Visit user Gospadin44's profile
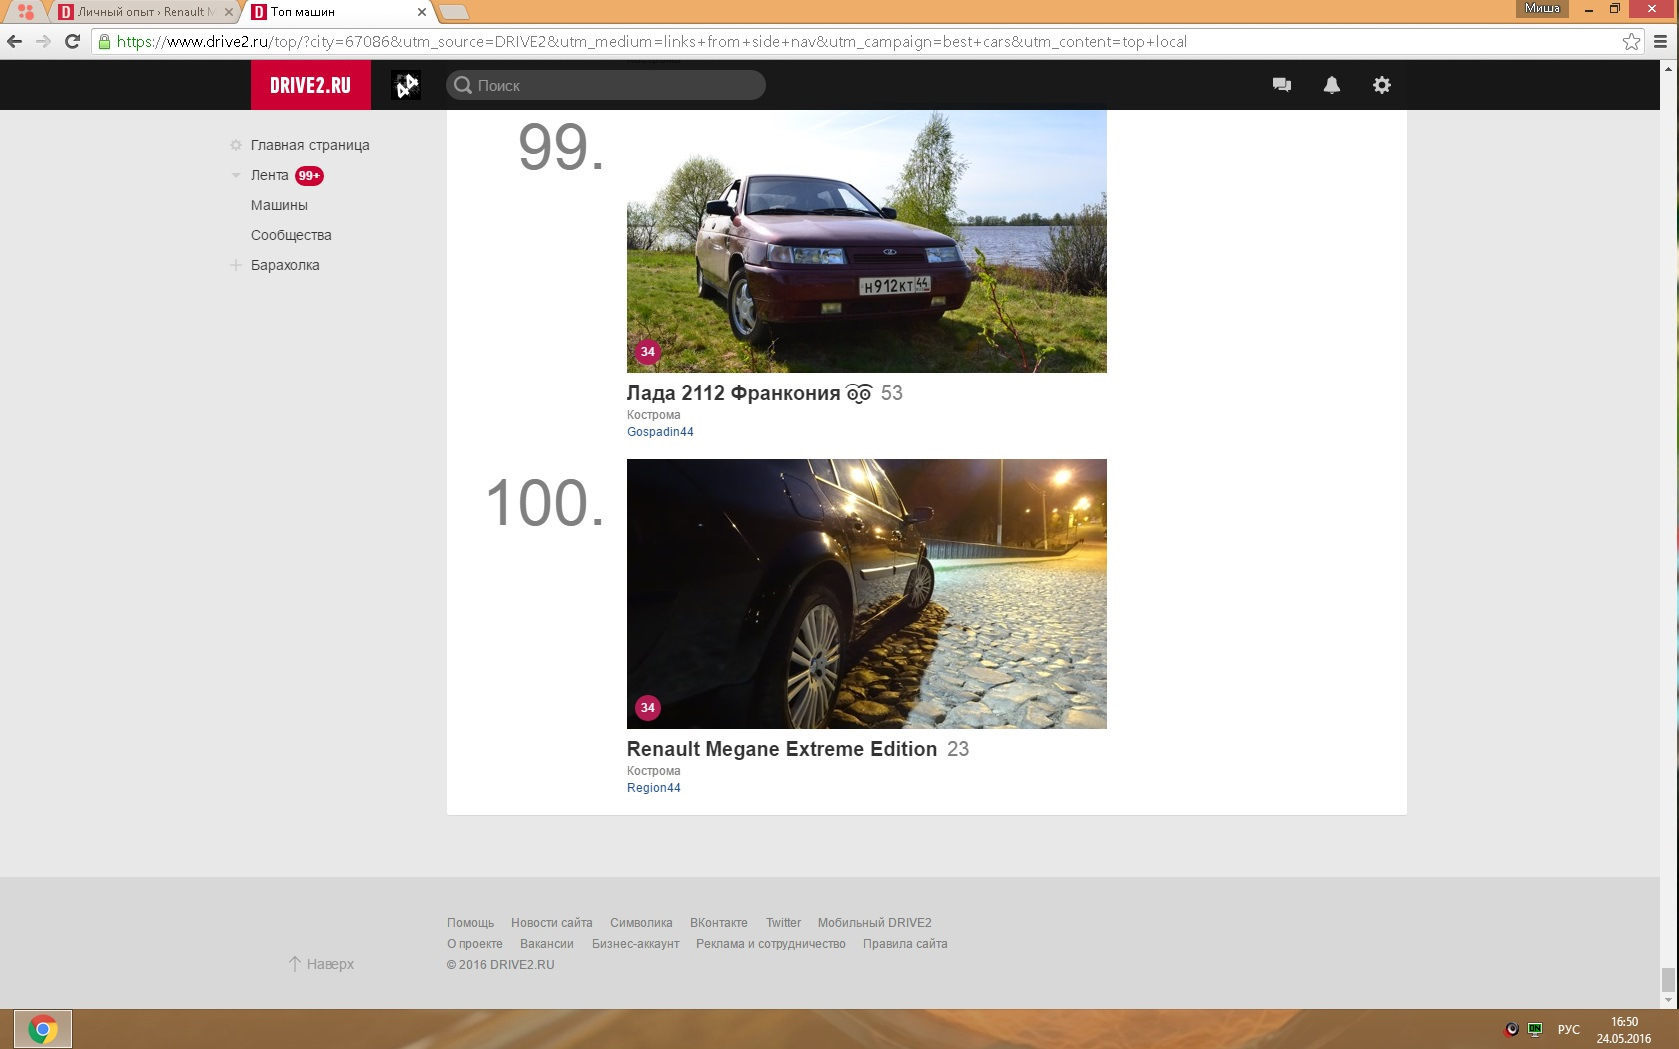Viewport: 1679px width, 1049px height. (x=660, y=432)
